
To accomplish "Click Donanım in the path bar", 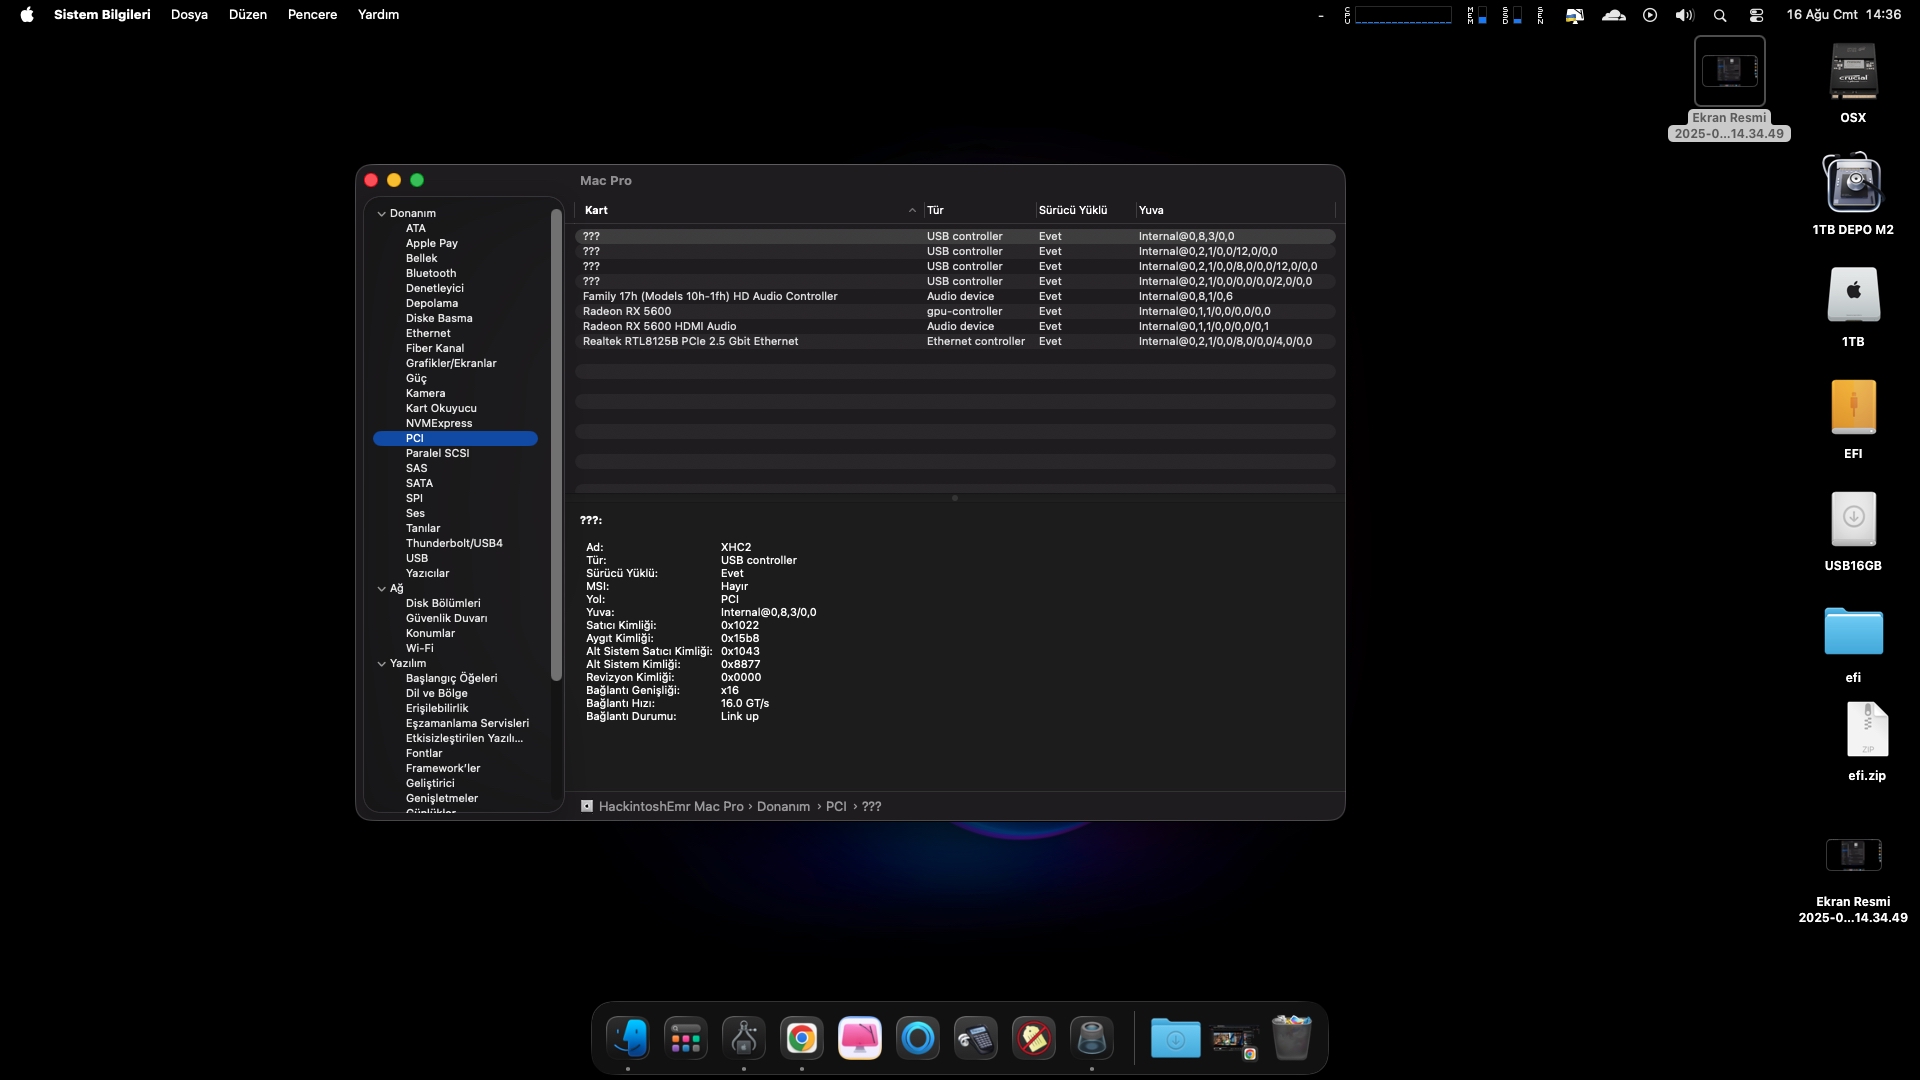I will (783, 807).
